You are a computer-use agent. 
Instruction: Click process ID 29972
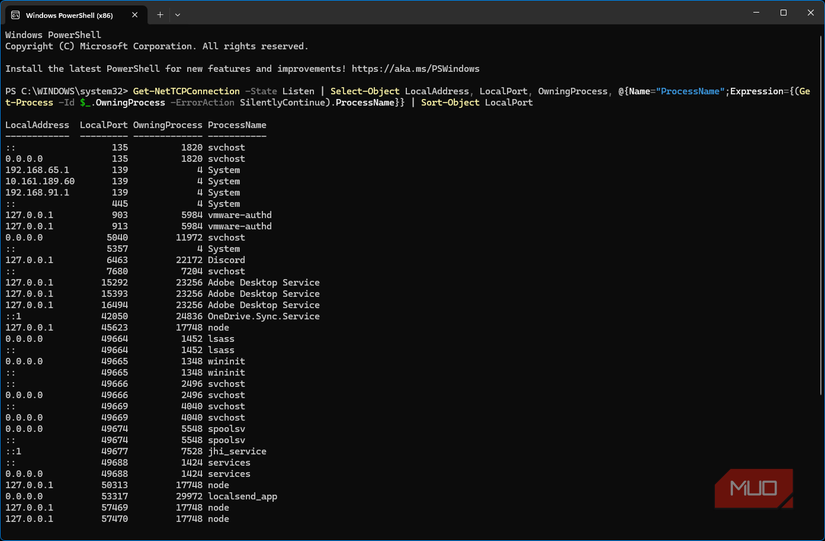[x=189, y=496]
